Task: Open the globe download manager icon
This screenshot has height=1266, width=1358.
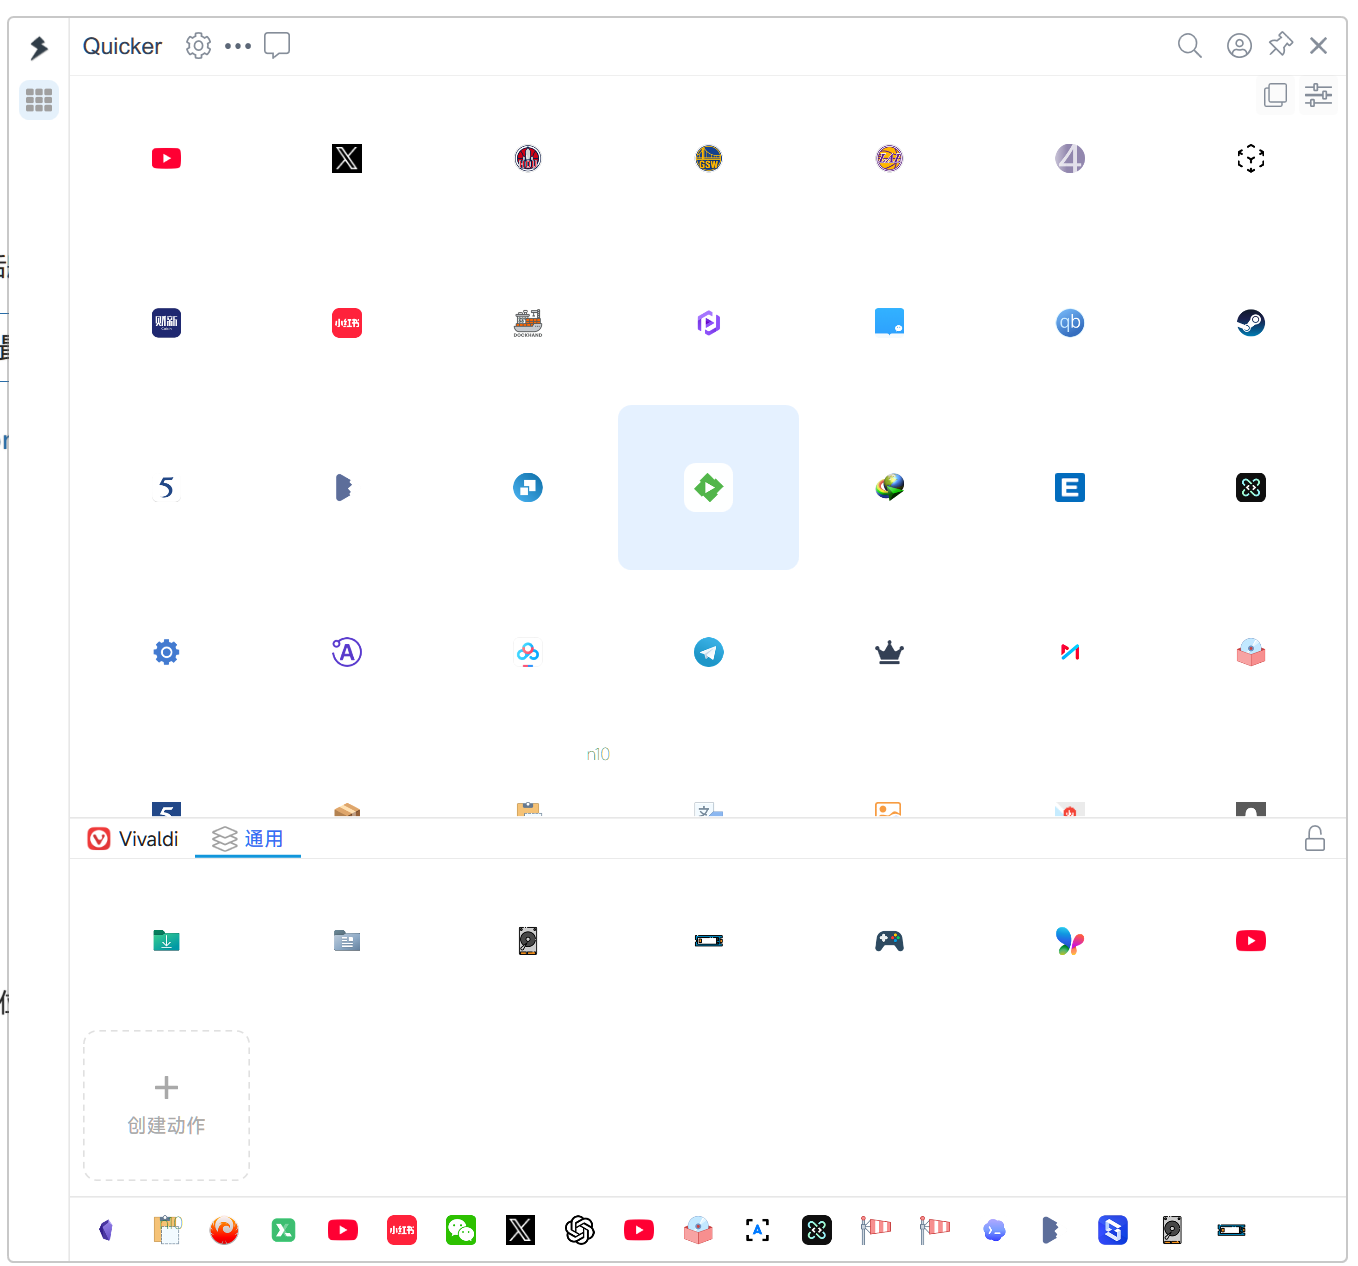Action: click(889, 487)
